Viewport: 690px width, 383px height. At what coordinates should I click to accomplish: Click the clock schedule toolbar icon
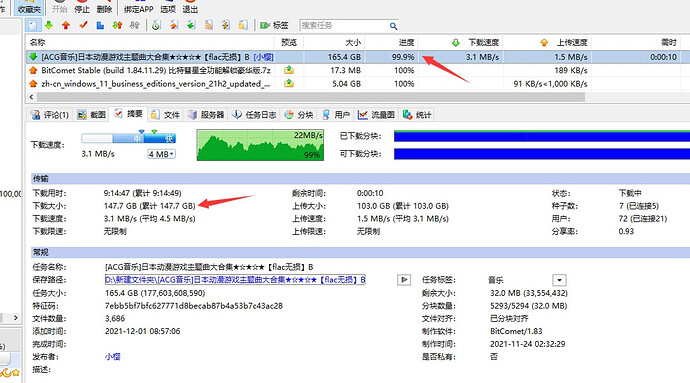click(156, 26)
